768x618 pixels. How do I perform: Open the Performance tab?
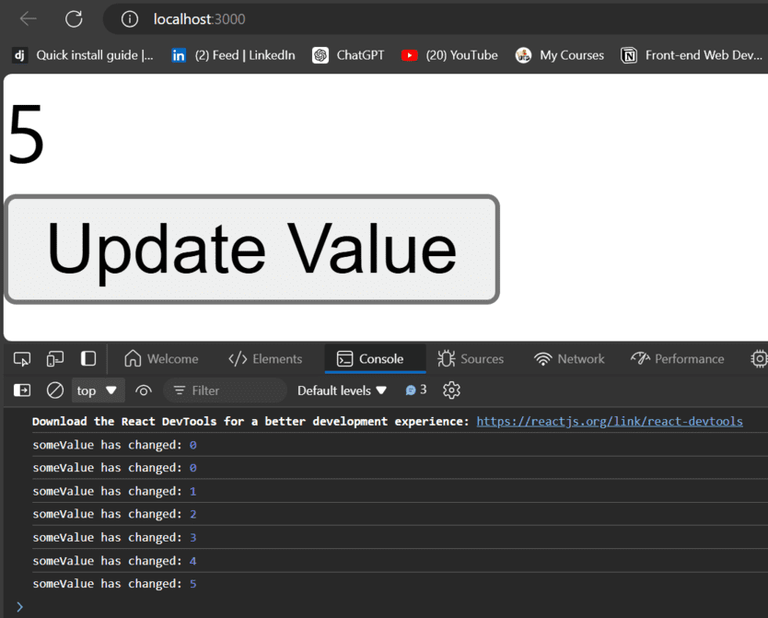[x=677, y=359]
